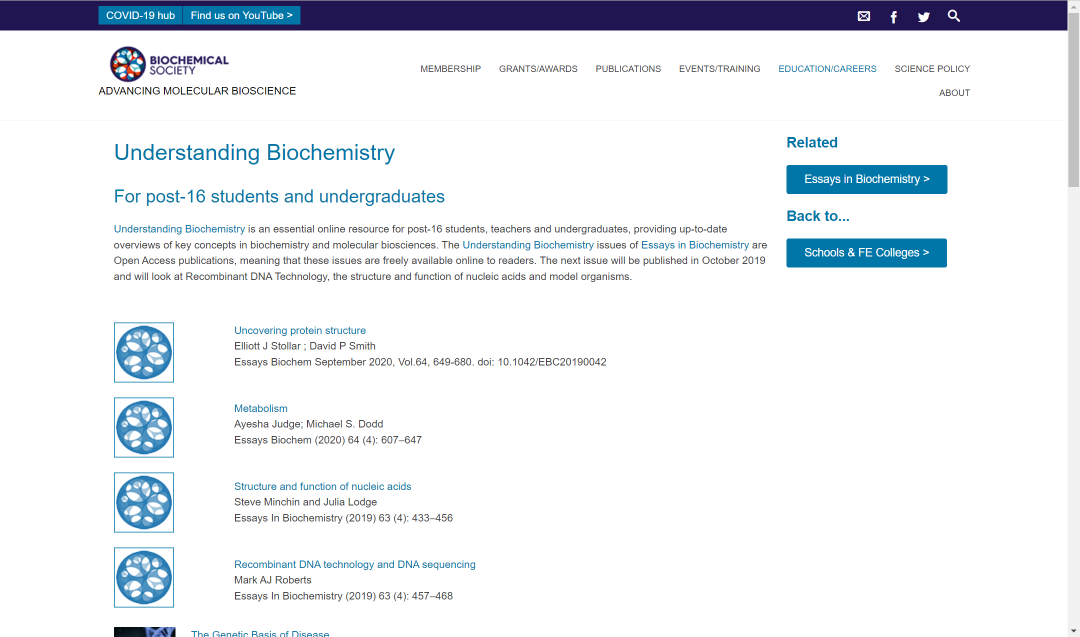Click the Metabolism article thumbnail icon
This screenshot has width=1080, height=637.
coord(144,428)
